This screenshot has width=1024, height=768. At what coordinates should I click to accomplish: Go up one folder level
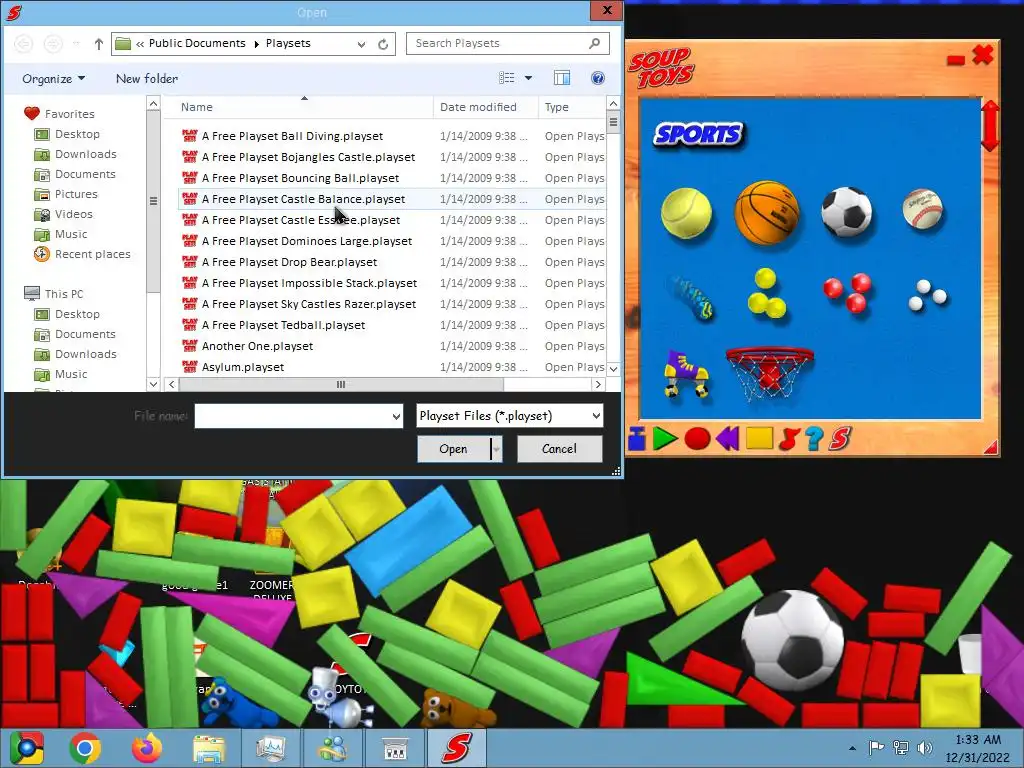(x=99, y=44)
